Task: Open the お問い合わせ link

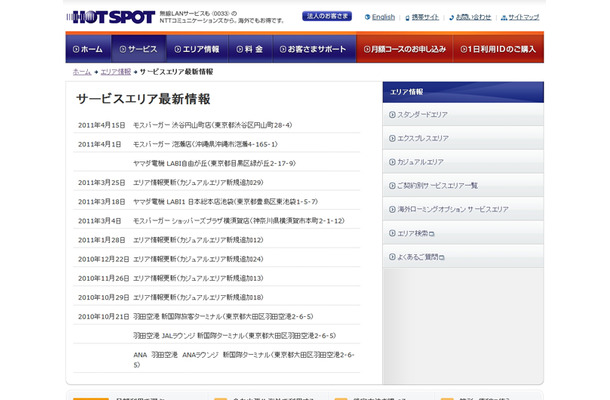Action: (x=473, y=17)
